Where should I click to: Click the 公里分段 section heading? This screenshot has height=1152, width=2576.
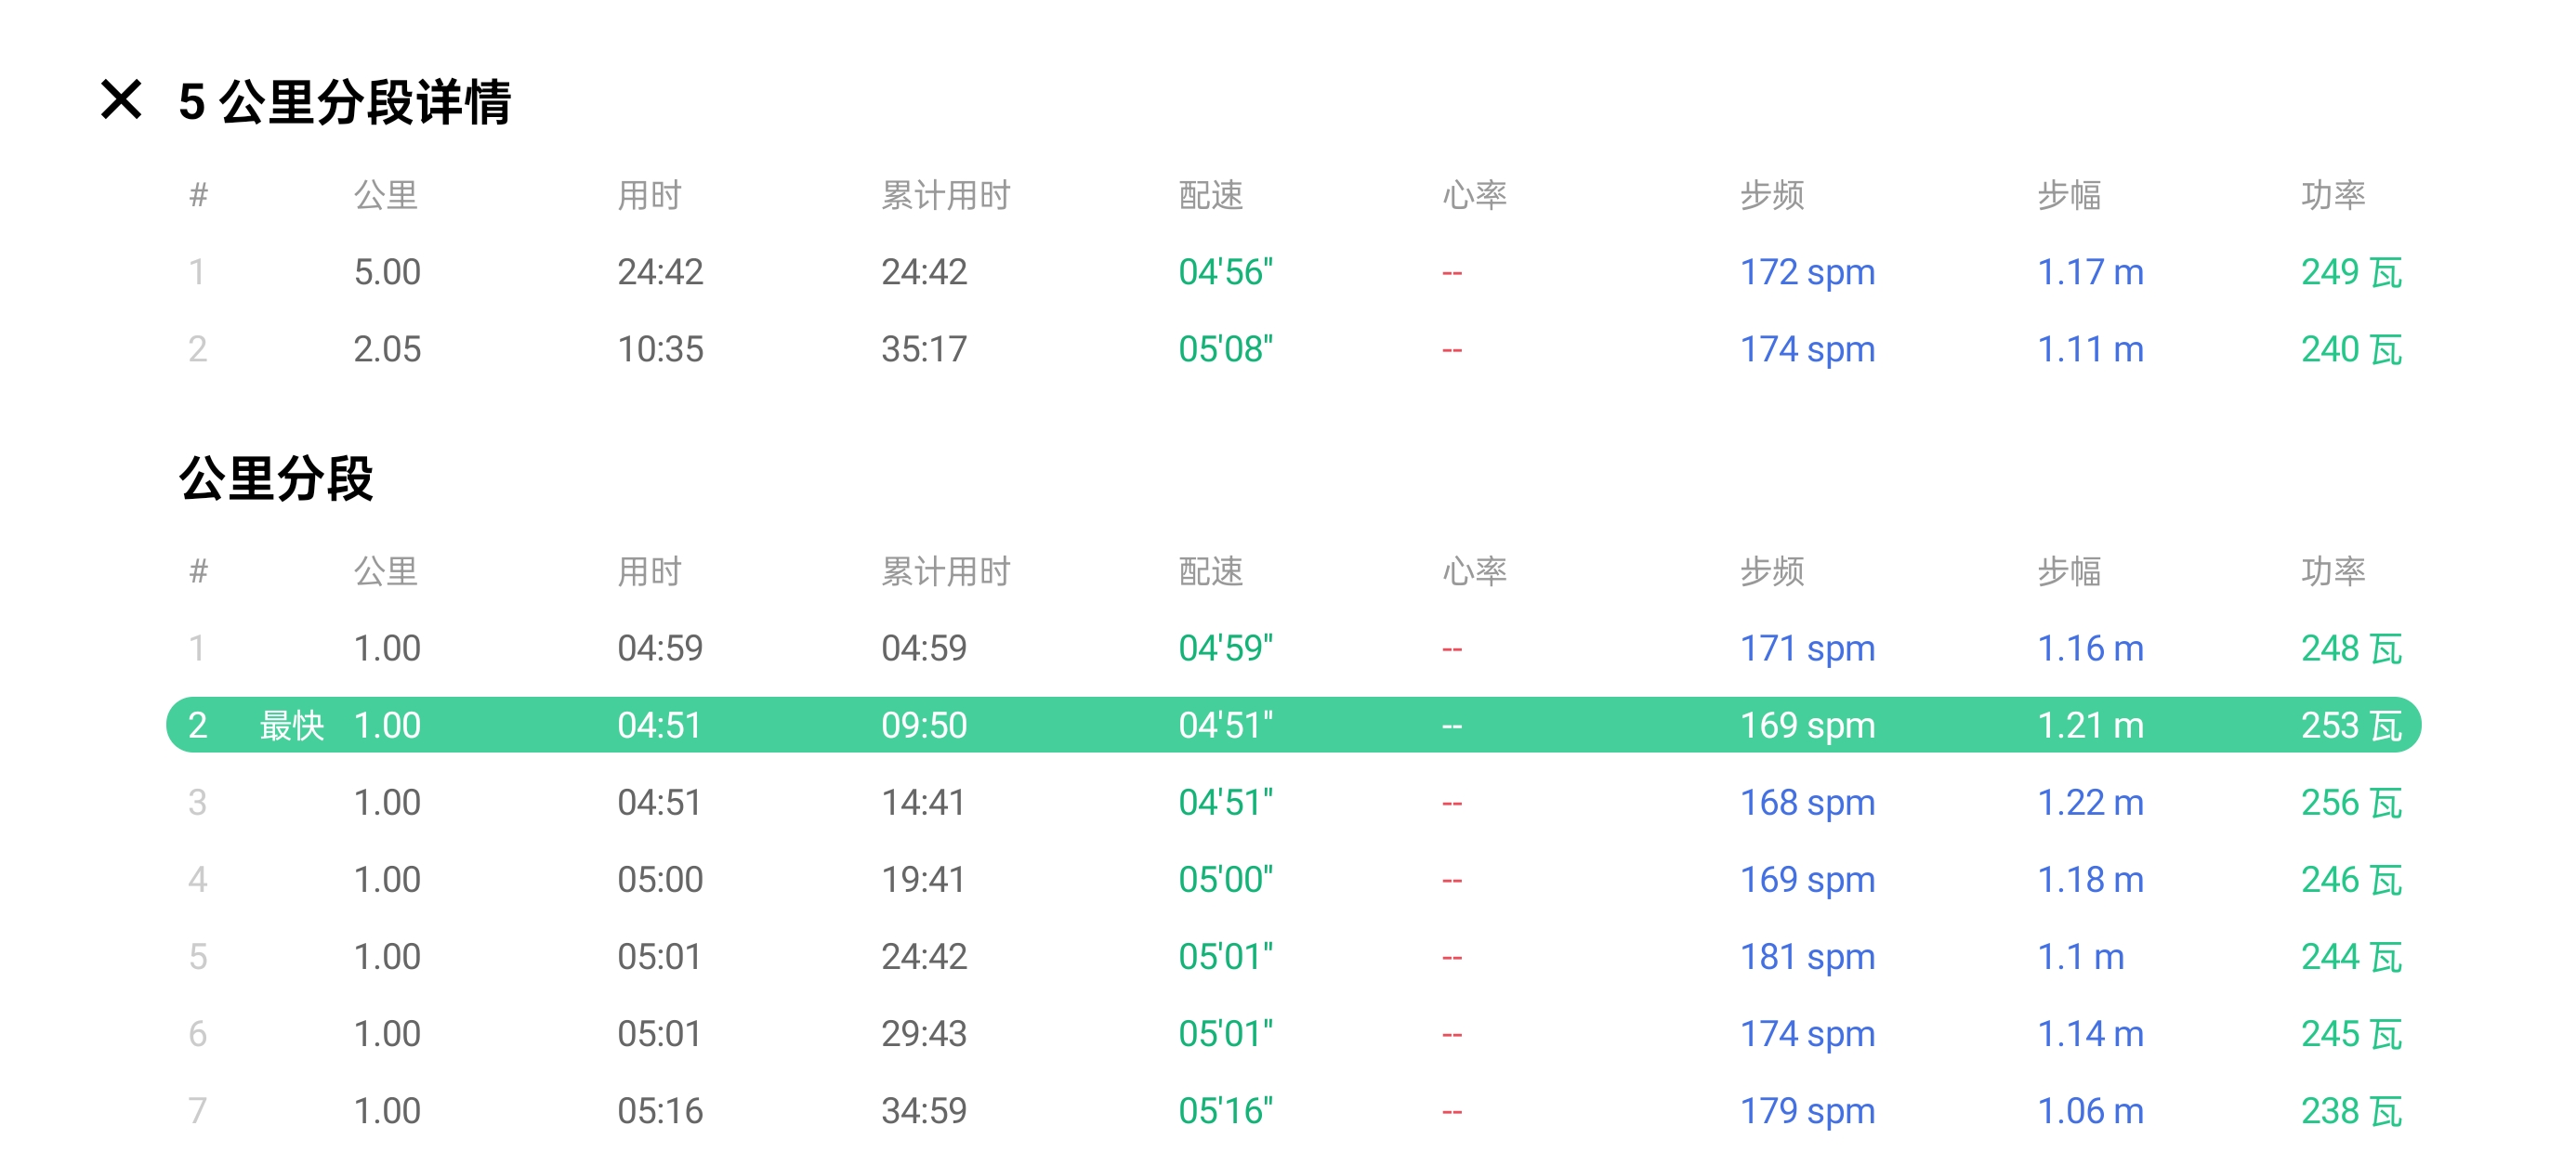276,478
